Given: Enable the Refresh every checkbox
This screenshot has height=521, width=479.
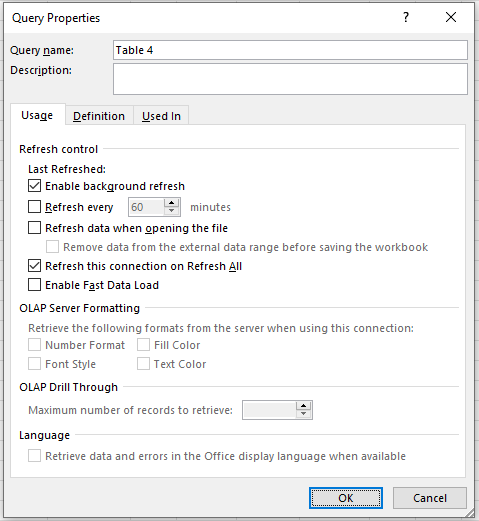Looking at the screenshot, I should pos(34,207).
